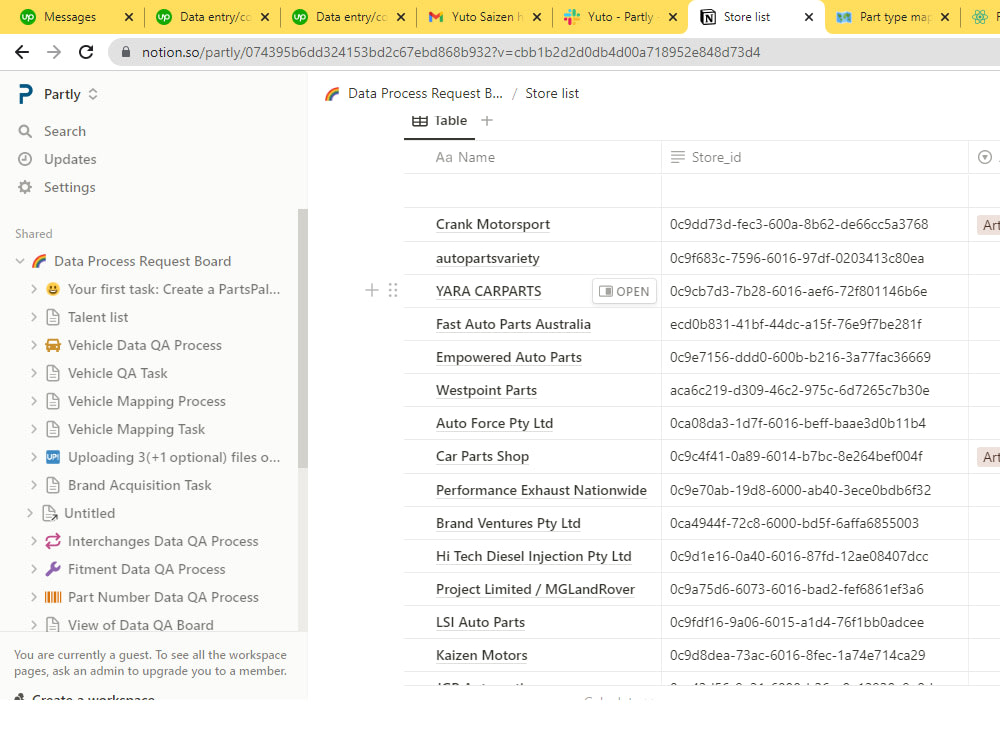This screenshot has height=750, width=1000.
Task: Open Fitment Data QA Process in sidebar
Action: pyautogui.click(x=147, y=570)
